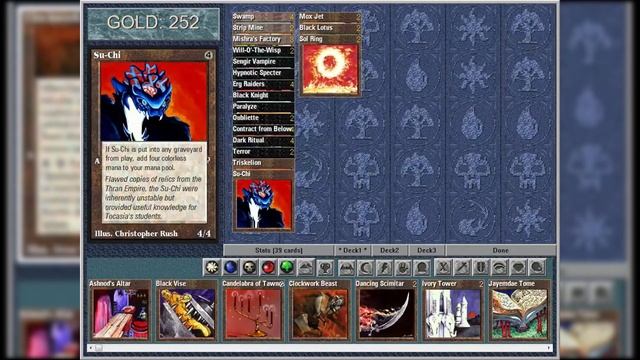The width and height of the screenshot is (640, 360).
Task: Switch to the Deck1 tab
Action: tap(353, 250)
